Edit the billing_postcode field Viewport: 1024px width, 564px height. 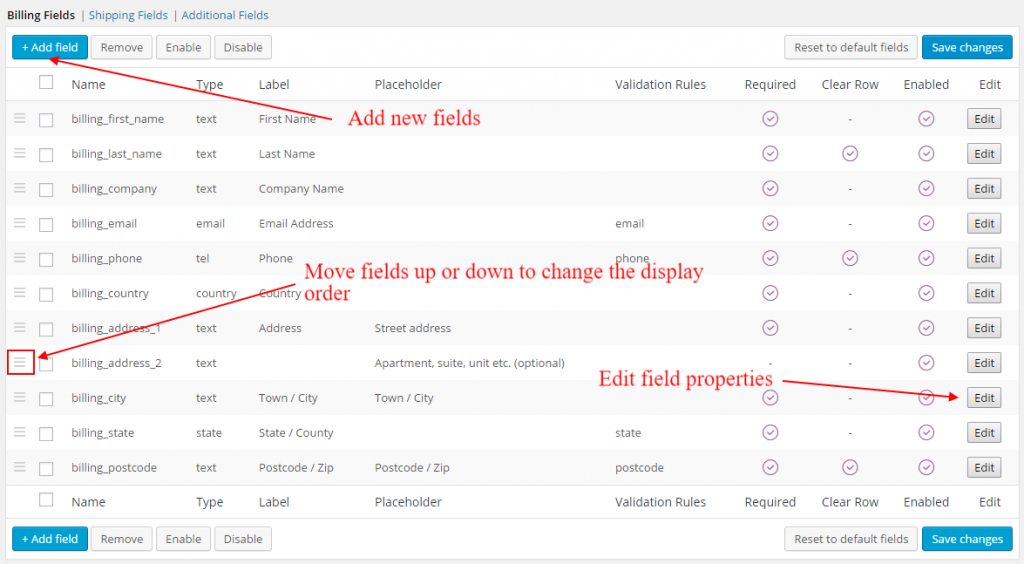coord(984,467)
